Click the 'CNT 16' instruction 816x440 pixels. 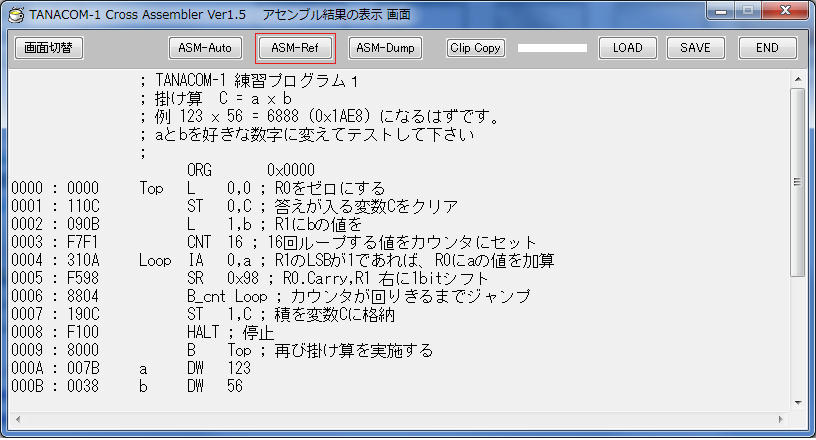click(214, 242)
